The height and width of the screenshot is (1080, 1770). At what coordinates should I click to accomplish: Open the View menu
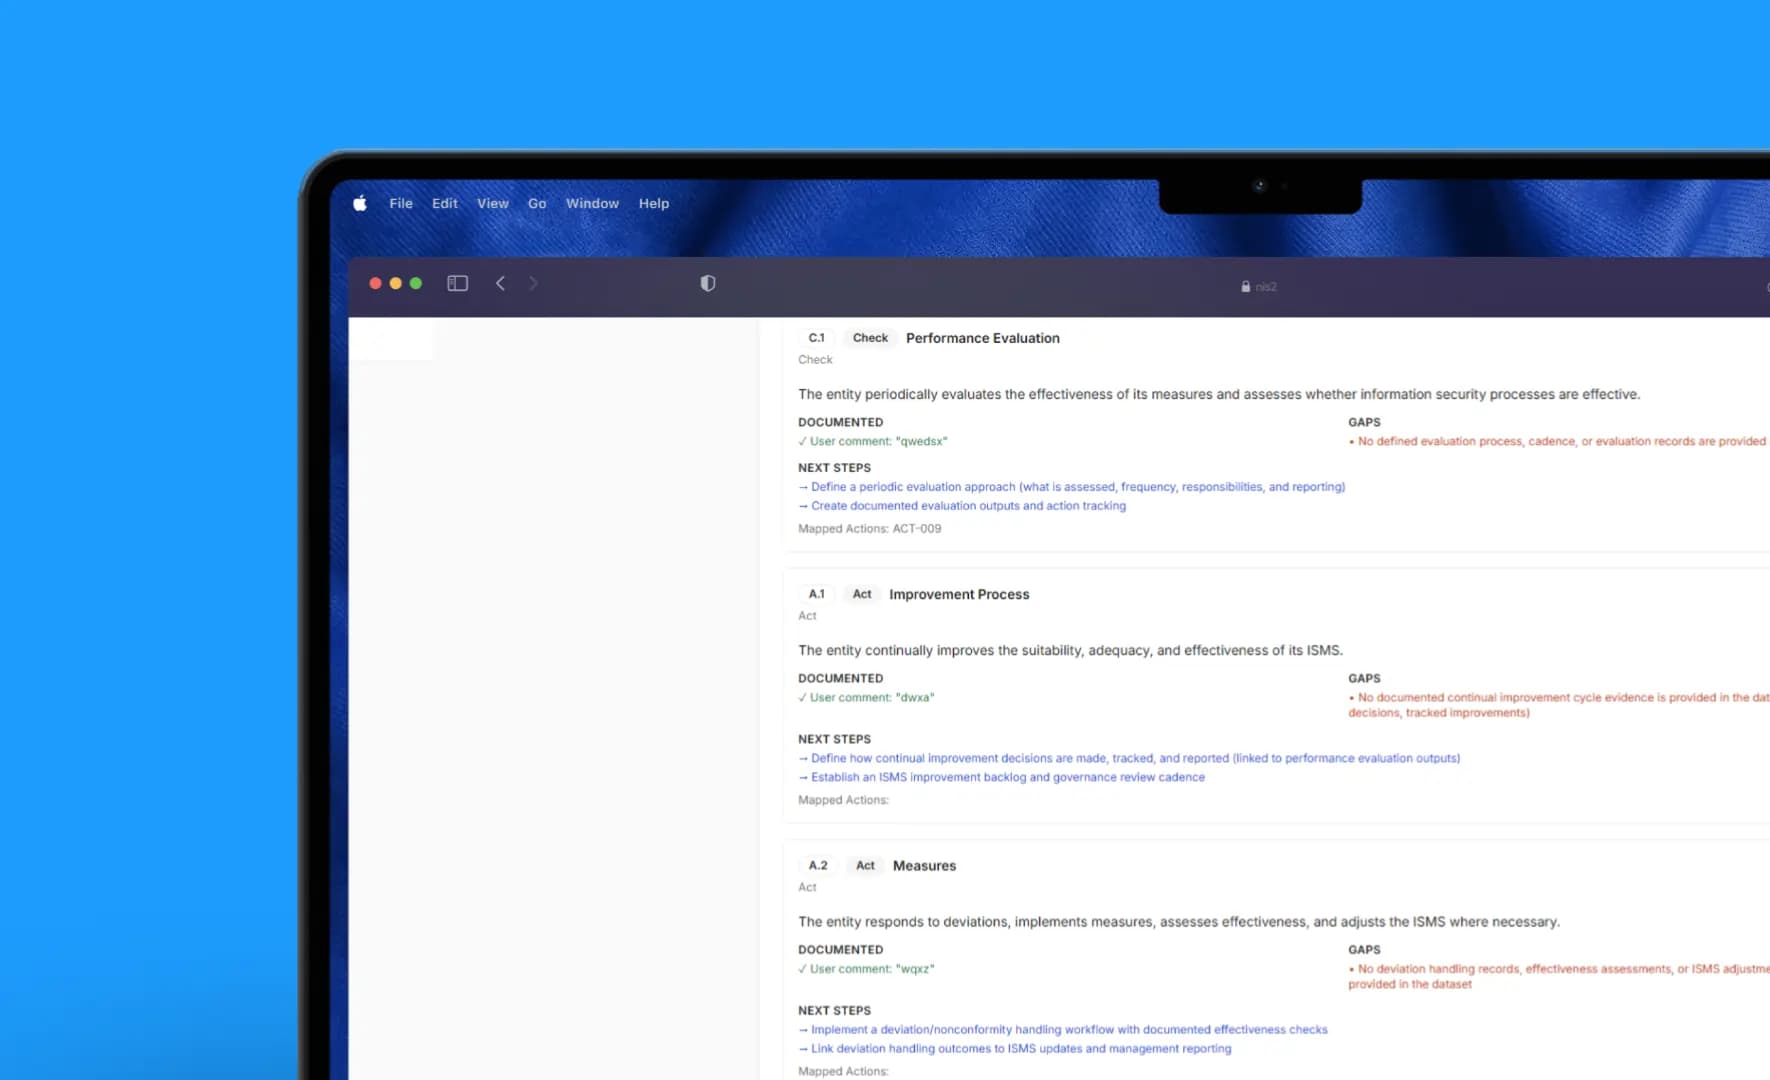click(493, 204)
